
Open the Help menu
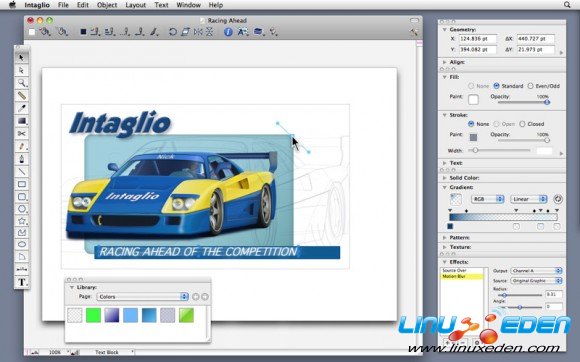(x=216, y=5)
